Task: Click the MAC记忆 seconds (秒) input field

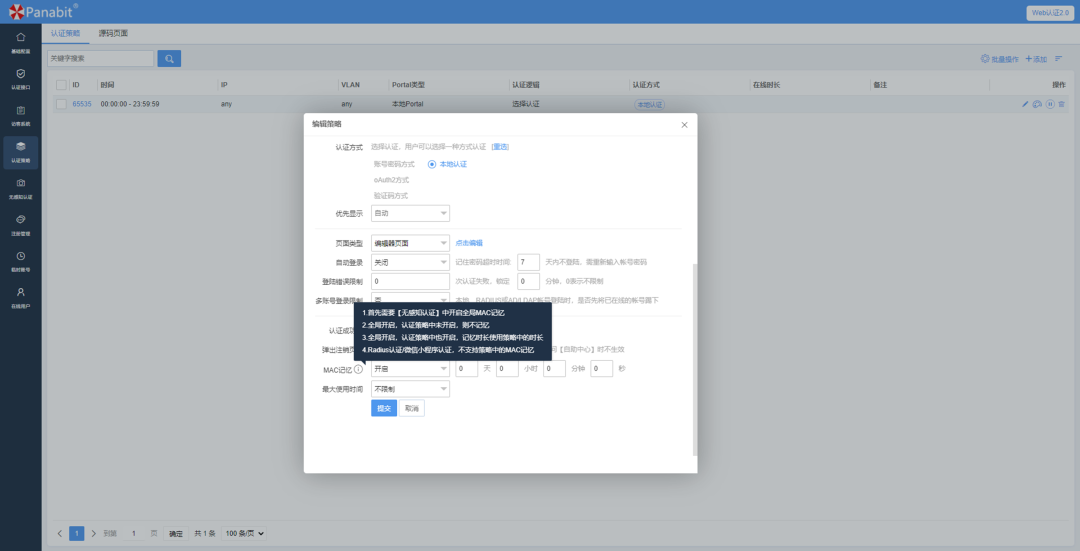Action: click(x=601, y=369)
